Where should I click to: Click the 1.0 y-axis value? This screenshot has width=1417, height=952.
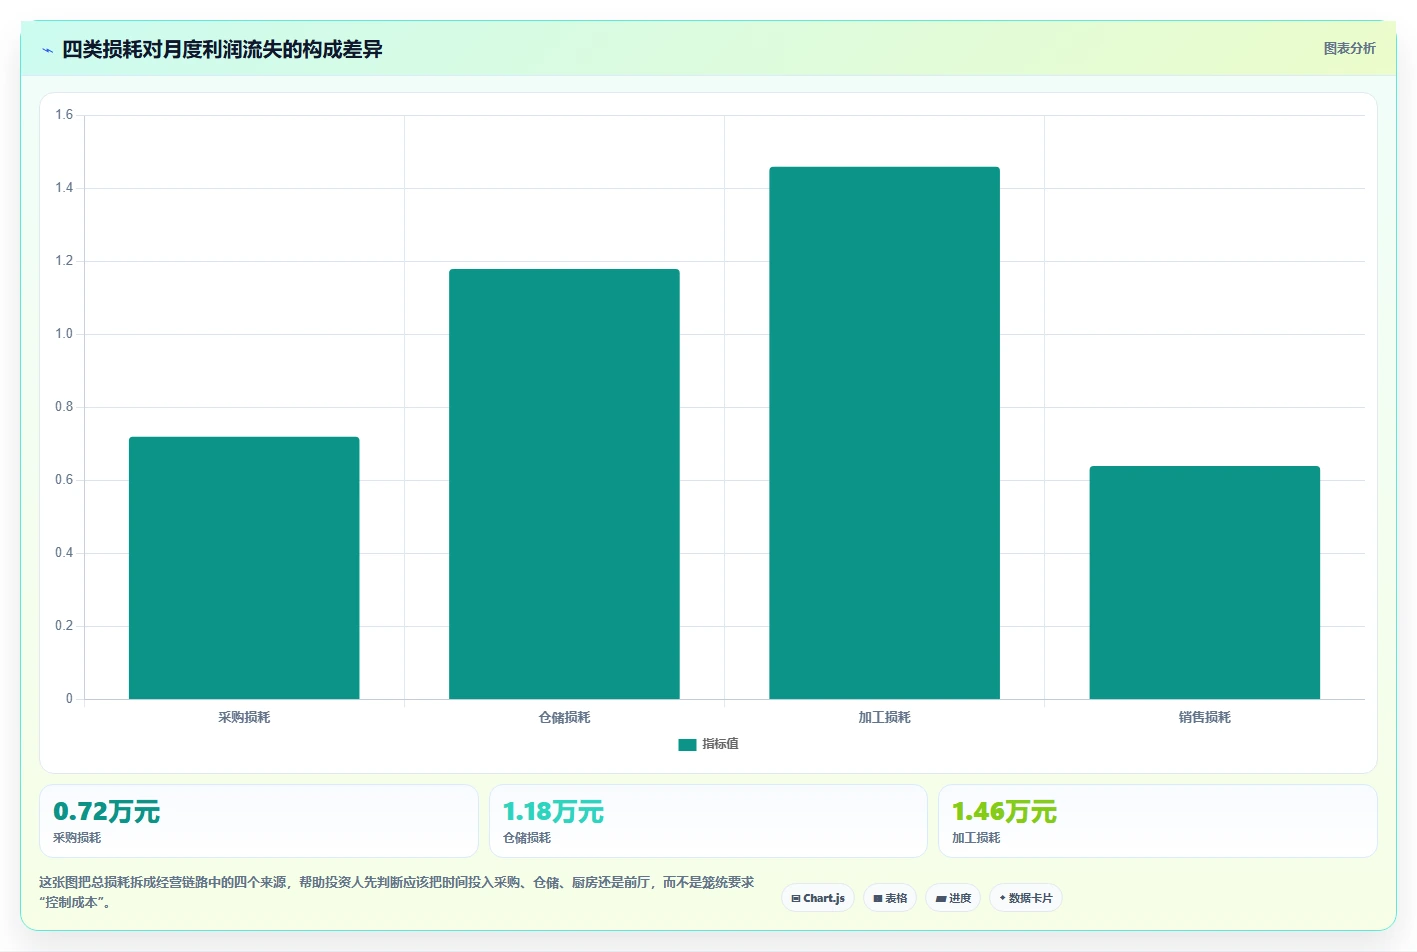(x=64, y=334)
